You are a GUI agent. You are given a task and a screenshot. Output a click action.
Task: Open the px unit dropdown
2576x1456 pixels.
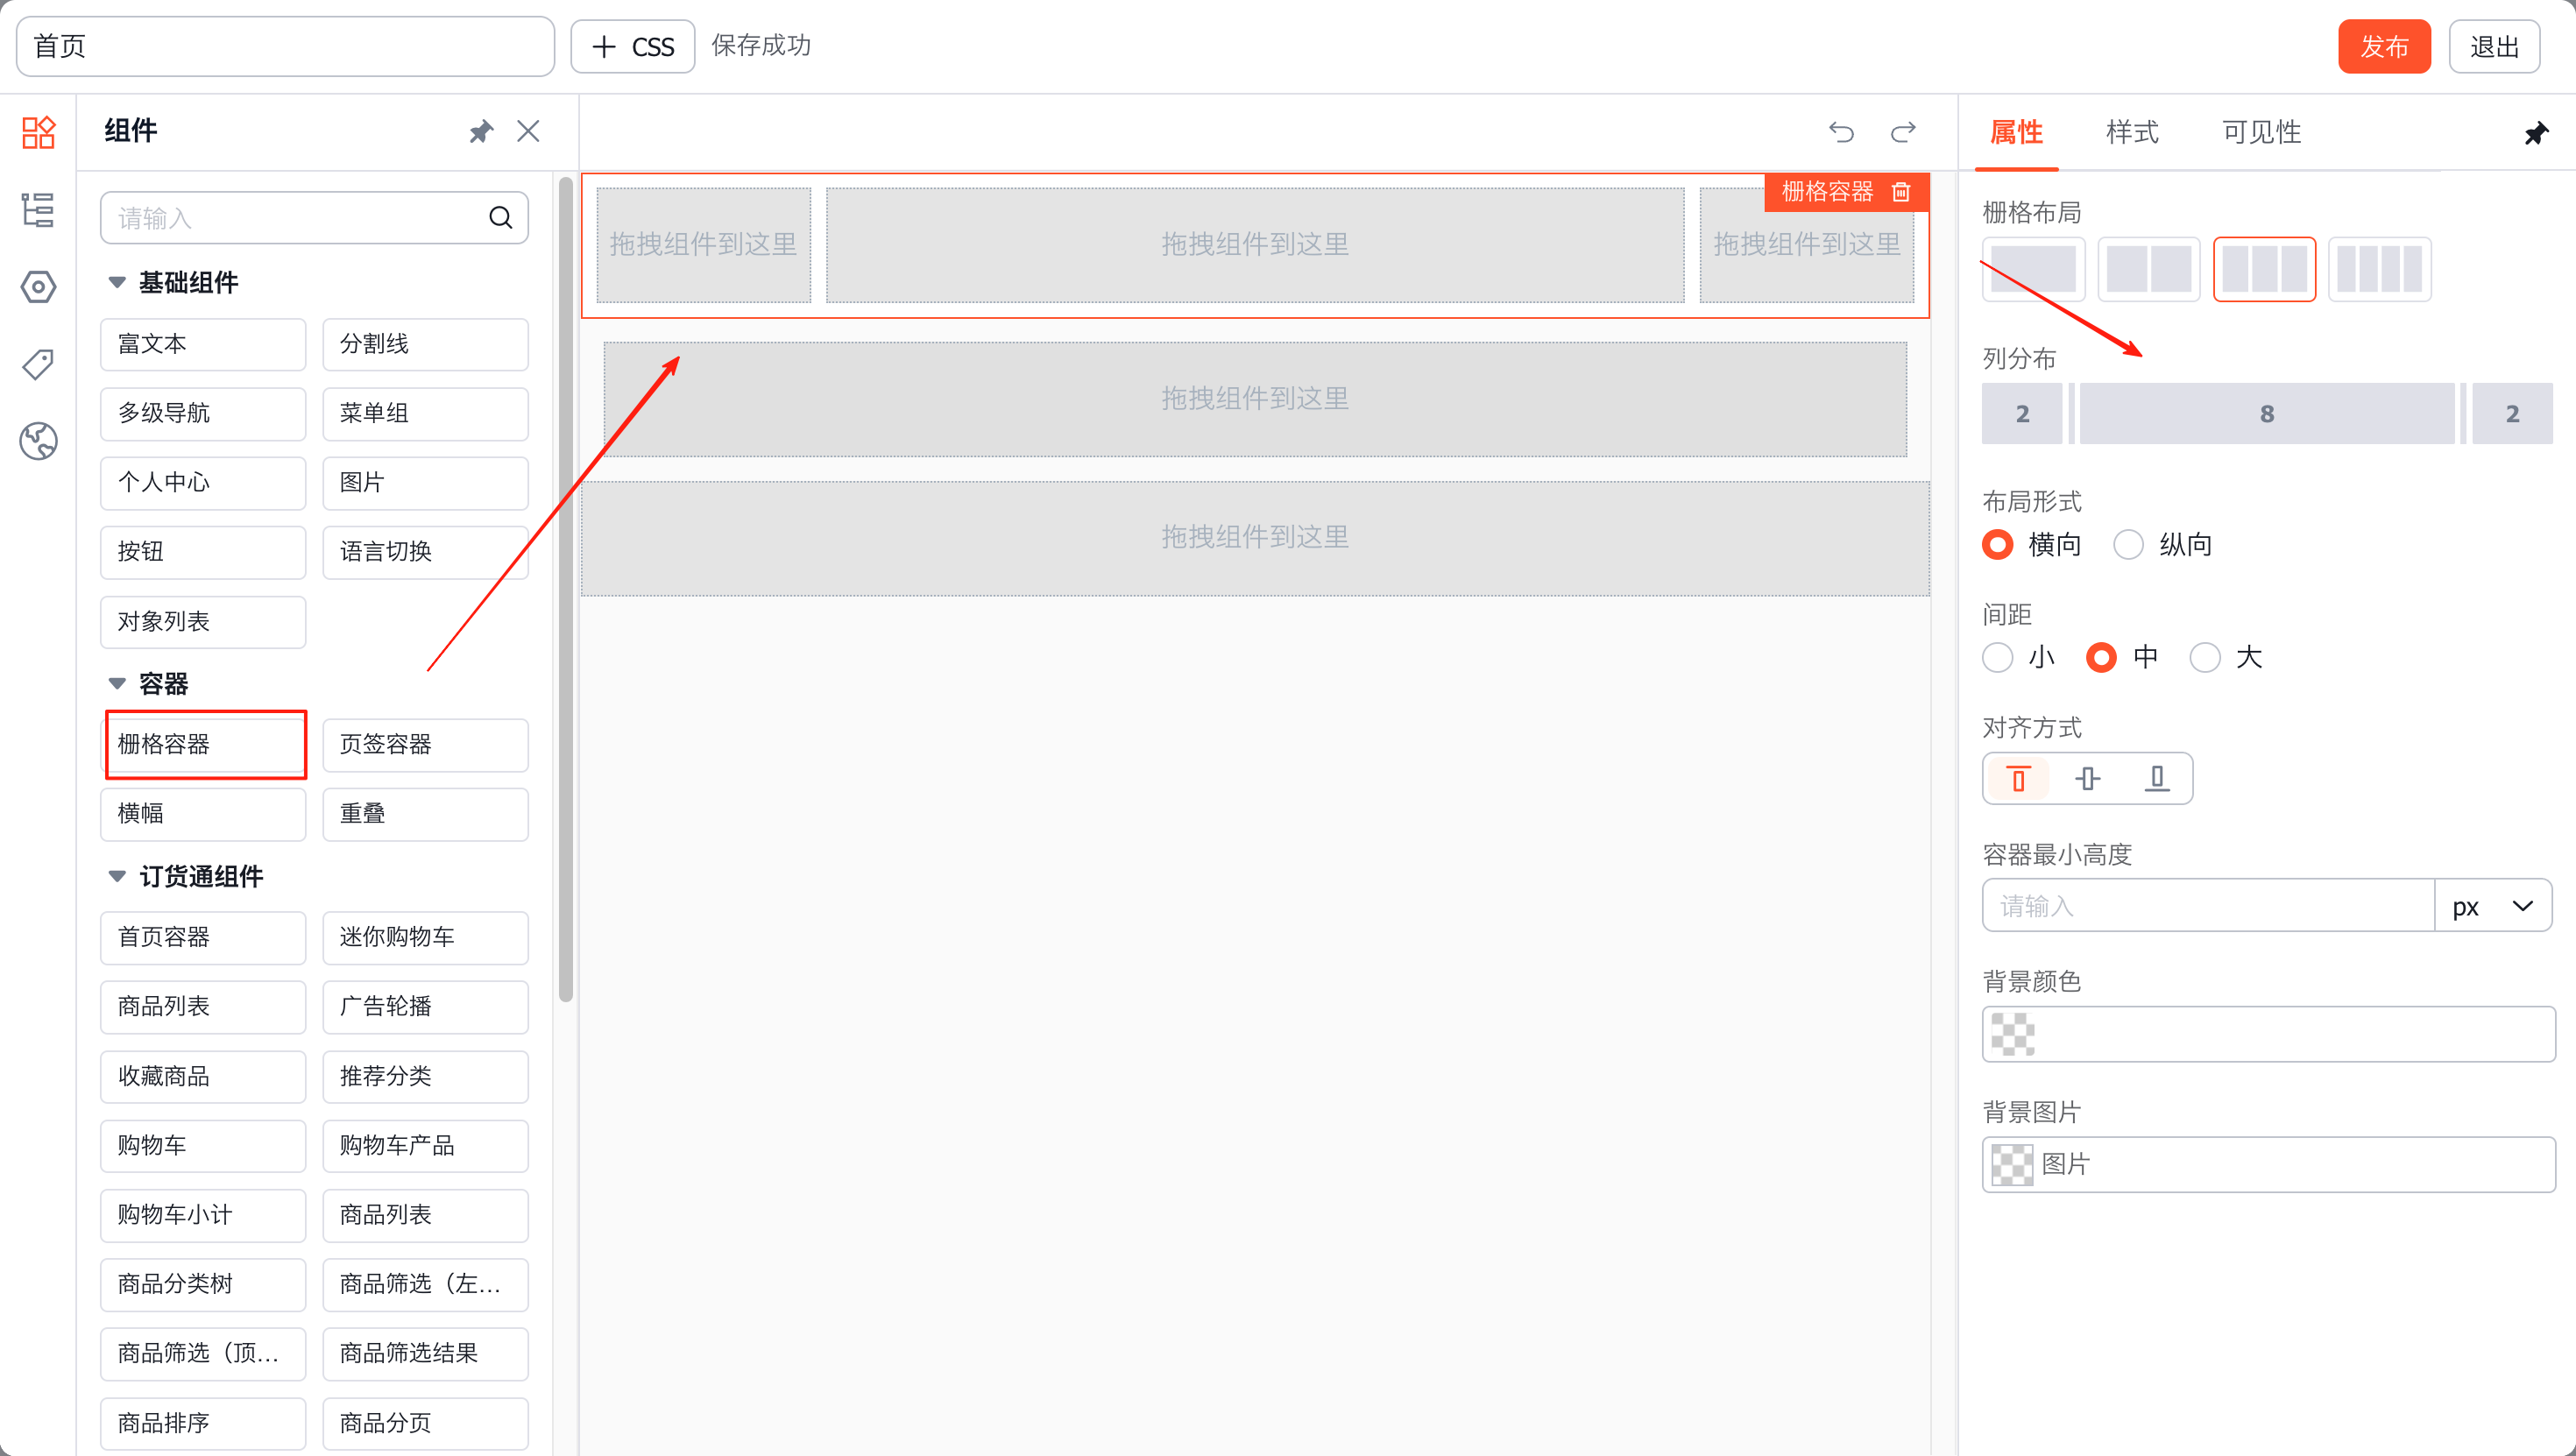coord(2492,906)
